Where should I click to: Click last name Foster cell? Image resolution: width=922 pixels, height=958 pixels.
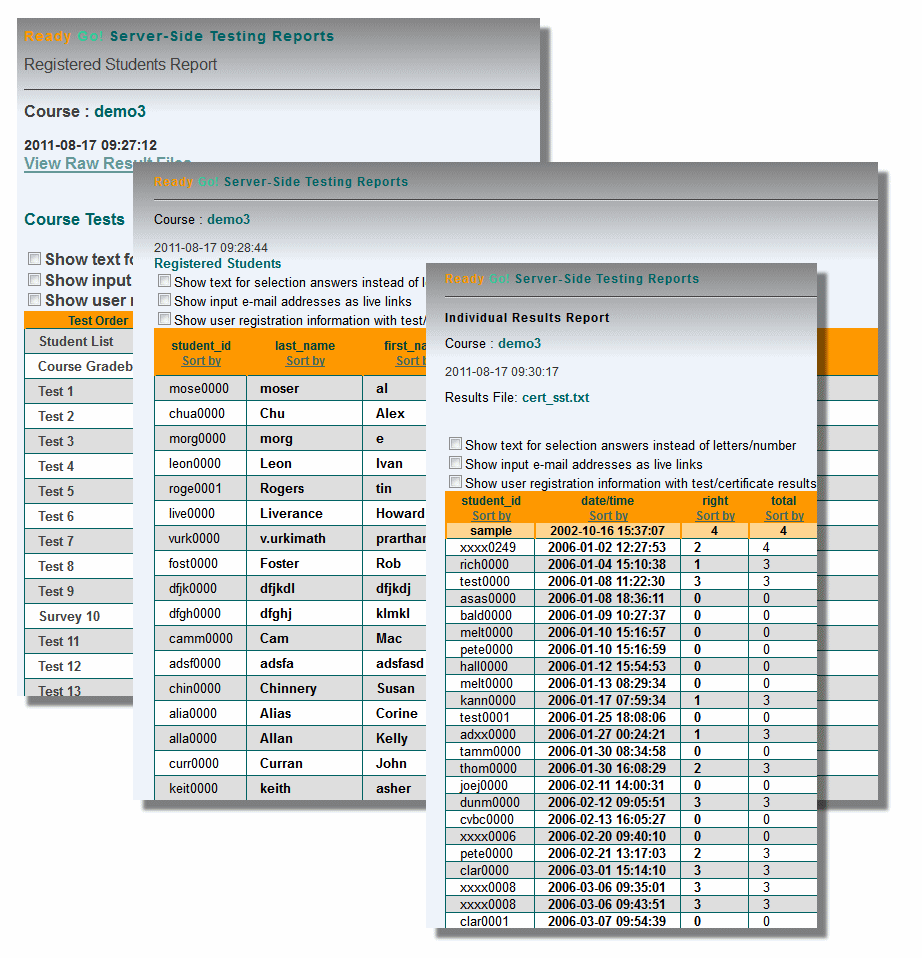tap(279, 564)
